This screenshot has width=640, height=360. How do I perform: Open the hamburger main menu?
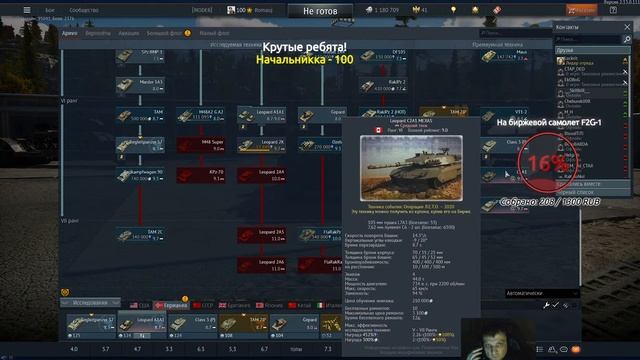(x=27, y=10)
